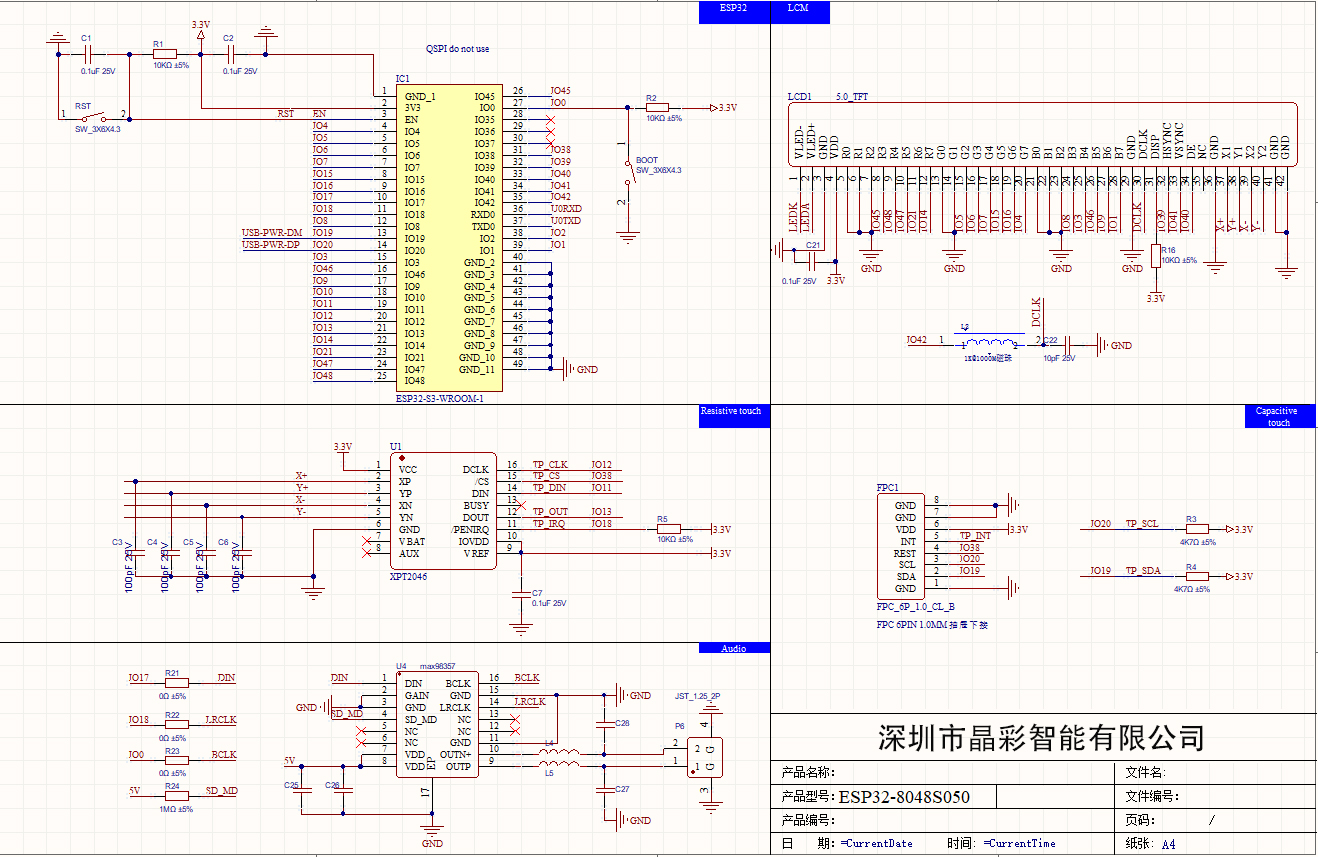Select inductor L2 on the IO42 line

(990, 342)
